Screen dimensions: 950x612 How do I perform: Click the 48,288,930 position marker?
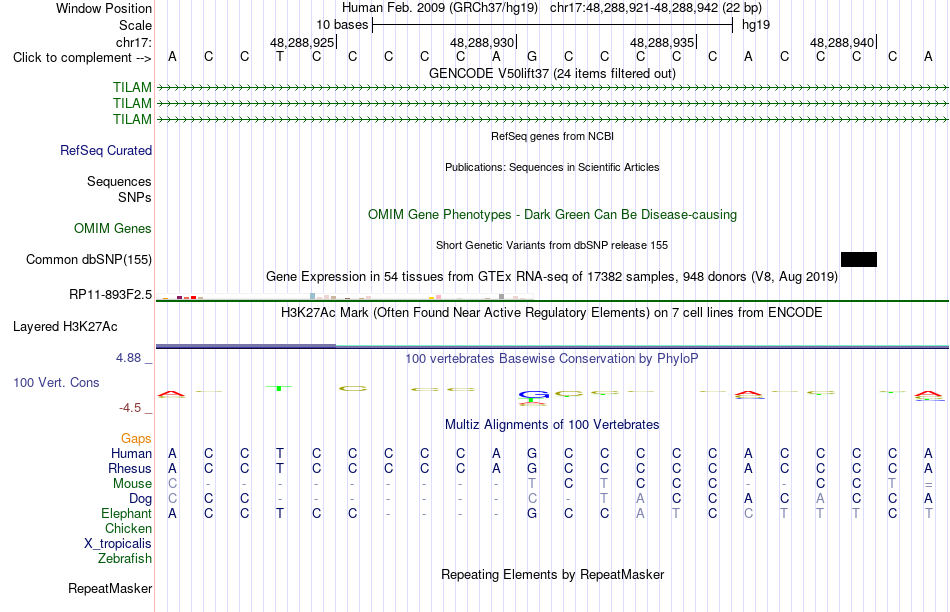point(482,42)
